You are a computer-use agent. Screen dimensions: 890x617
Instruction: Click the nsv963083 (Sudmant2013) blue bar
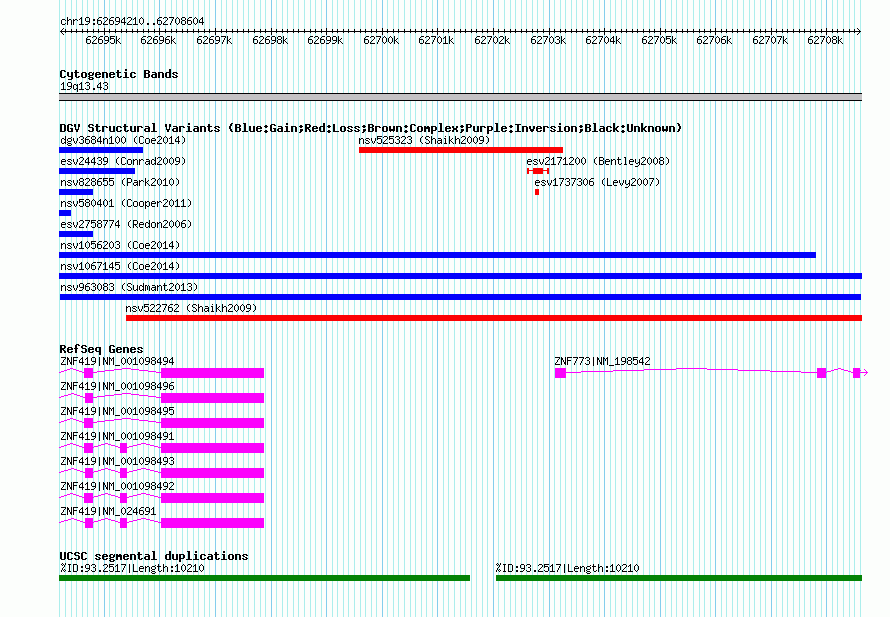point(460,297)
